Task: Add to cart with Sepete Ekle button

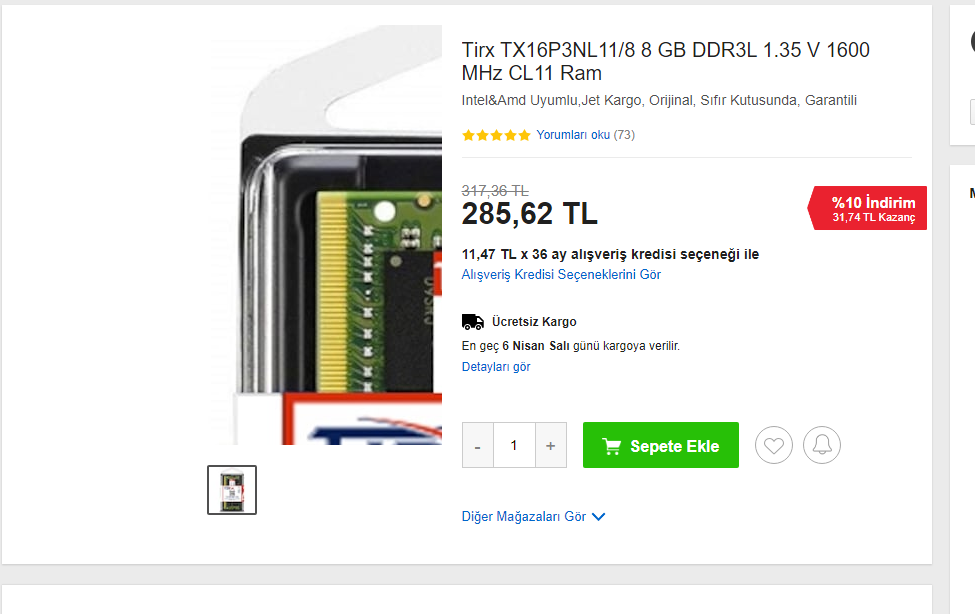Action: (660, 445)
